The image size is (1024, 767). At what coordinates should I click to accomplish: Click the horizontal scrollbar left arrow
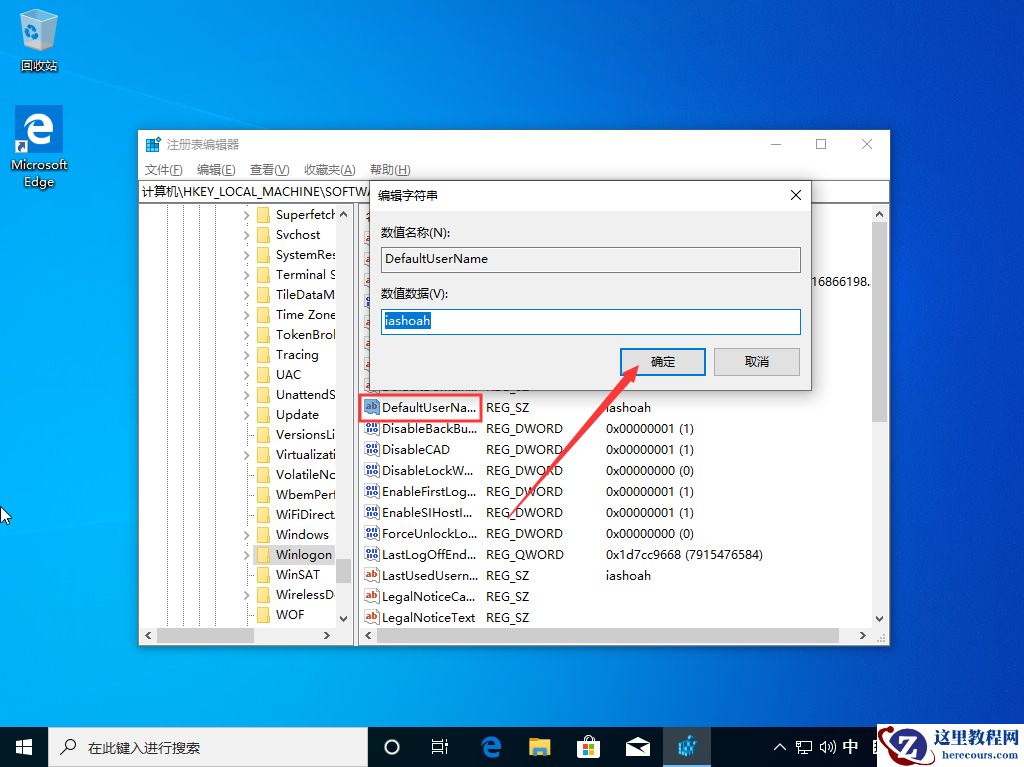tap(148, 635)
